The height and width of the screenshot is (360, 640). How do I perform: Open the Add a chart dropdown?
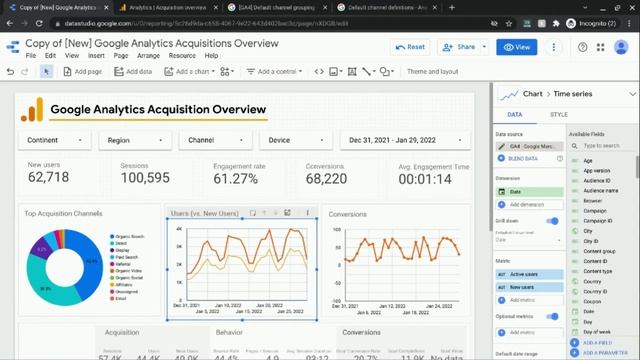click(x=189, y=71)
